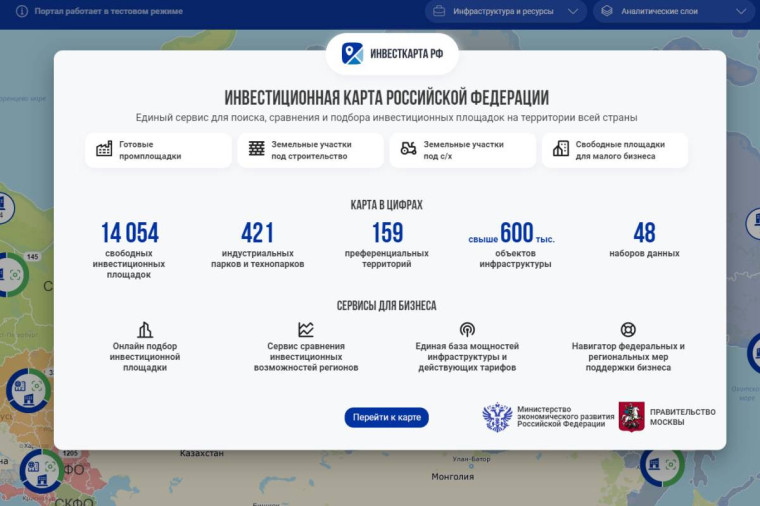Click the Улан-Батор city label on map
Image resolution: width=760 pixels, height=506 pixels.
tap(472, 459)
